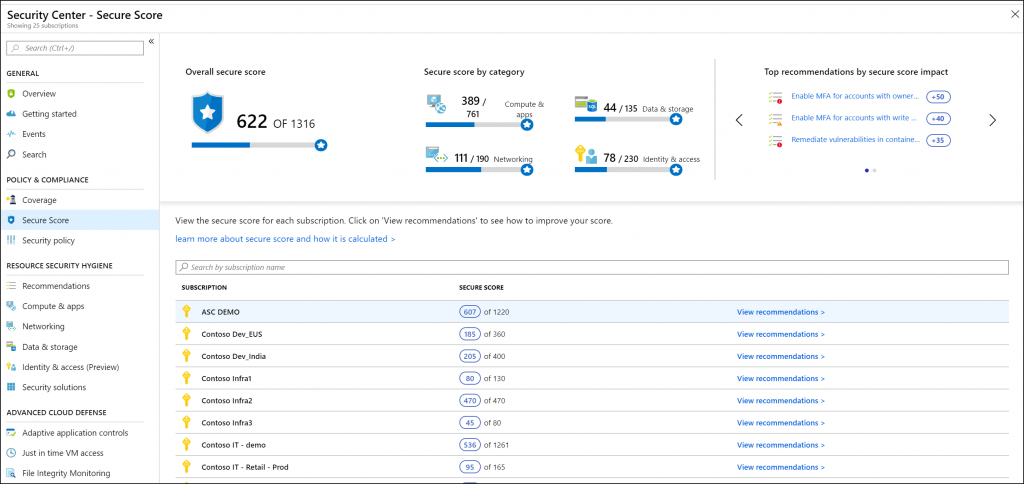1024x484 pixels.
Task: Click the key icon beside Contoso IT - demo
Action: 186,445
